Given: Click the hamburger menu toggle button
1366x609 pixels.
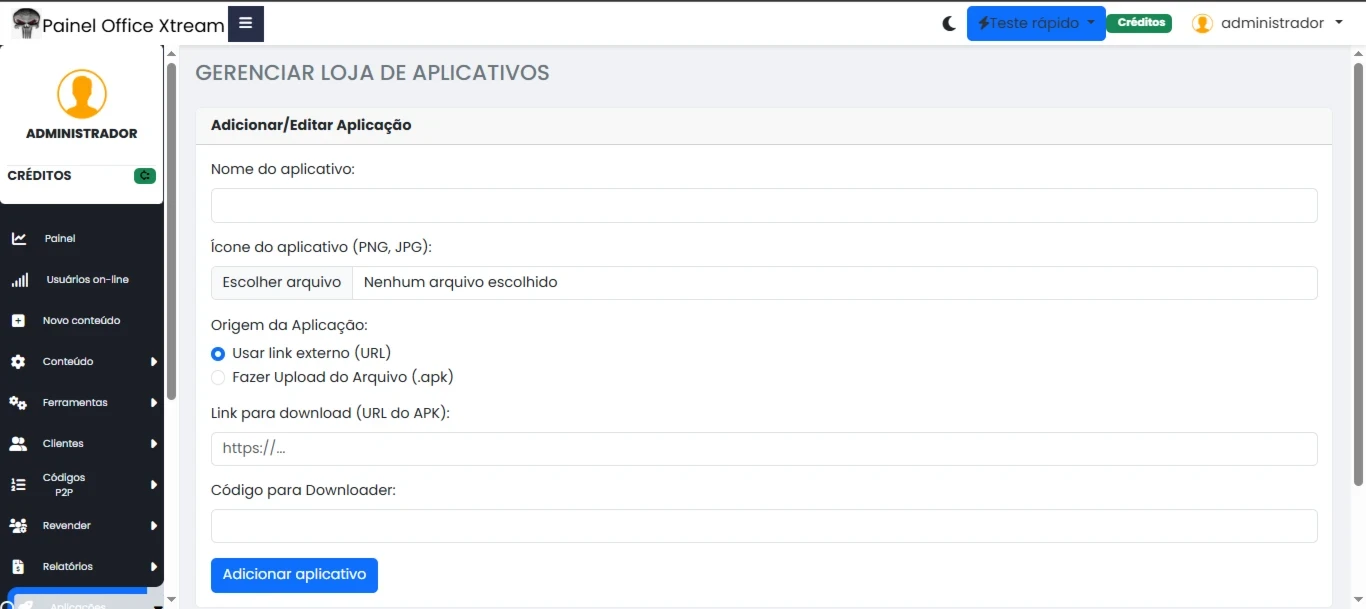Looking at the screenshot, I should click(245, 24).
